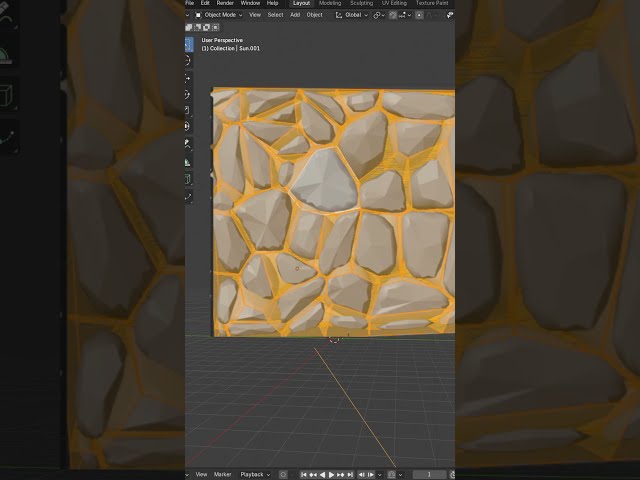Toggle auto keying record button
Screen dimensions: 640x480
[283, 475]
